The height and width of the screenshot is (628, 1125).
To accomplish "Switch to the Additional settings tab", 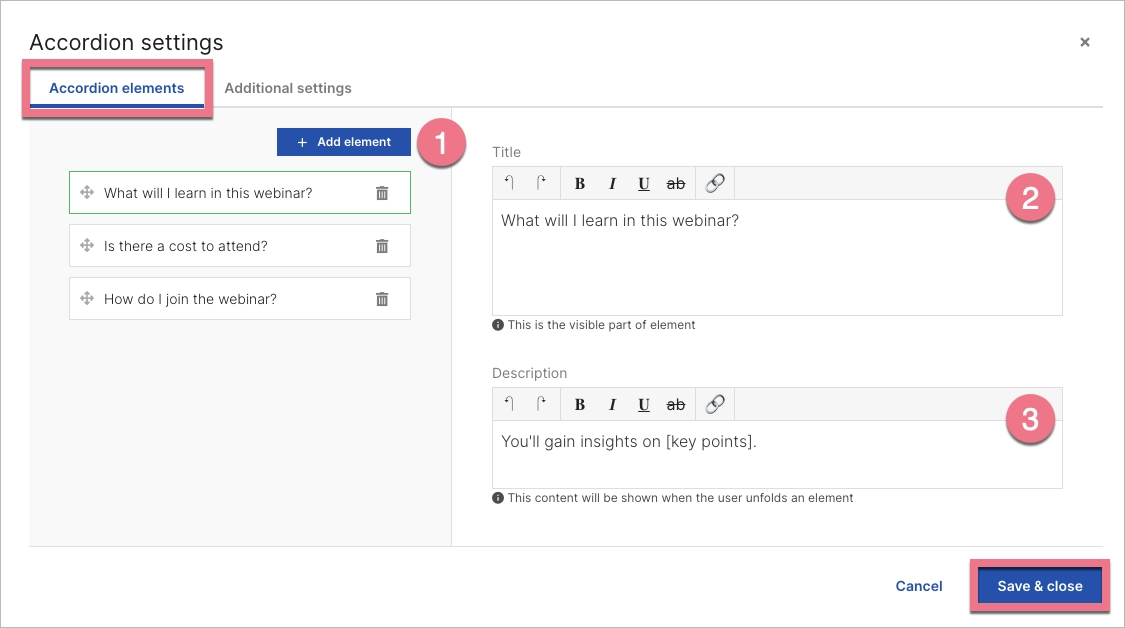I will 288,88.
